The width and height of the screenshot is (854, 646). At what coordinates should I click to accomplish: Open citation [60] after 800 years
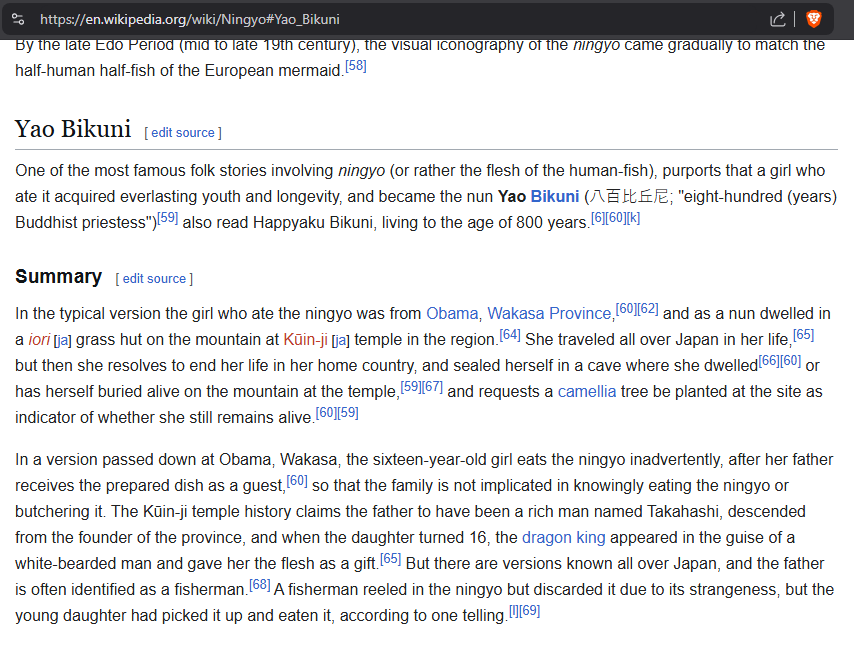[x=616, y=218]
